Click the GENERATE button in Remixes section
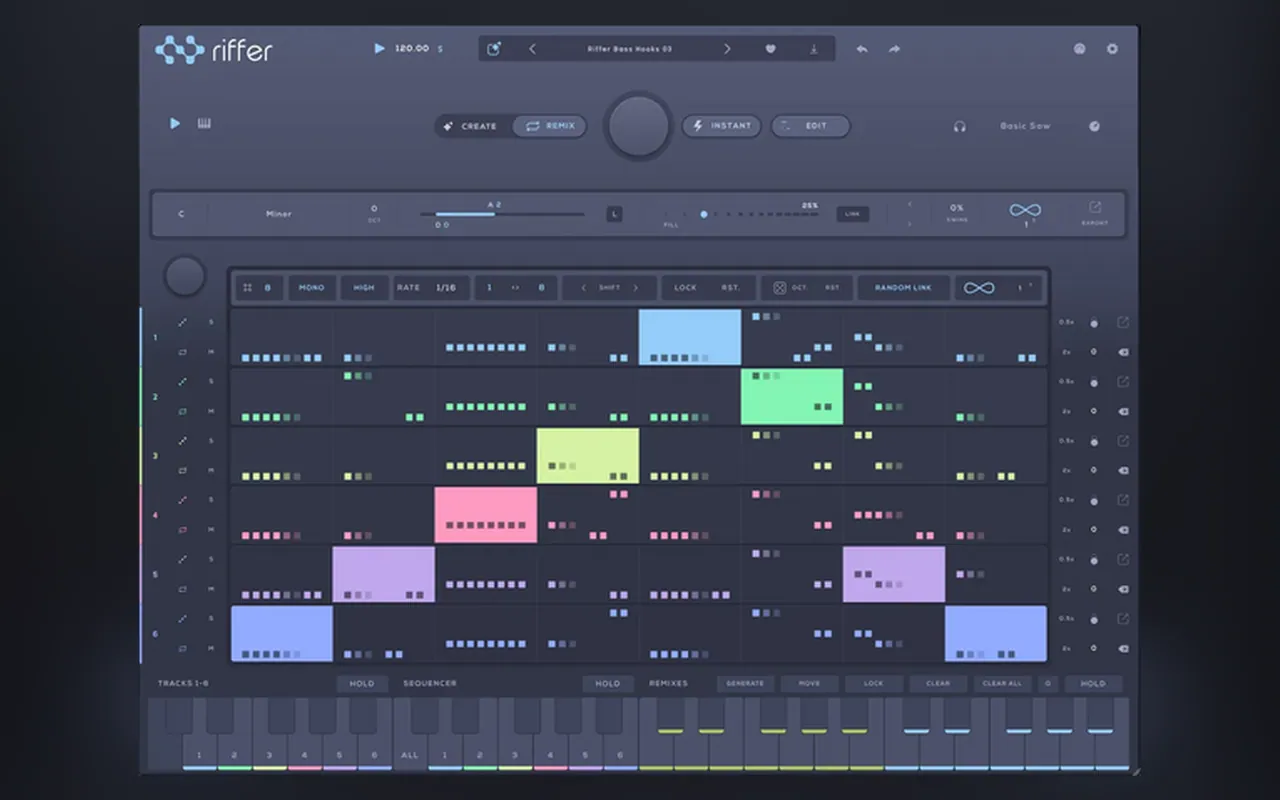Image resolution: width=1280 pixels, height=800 pixels. coord(745,684)
